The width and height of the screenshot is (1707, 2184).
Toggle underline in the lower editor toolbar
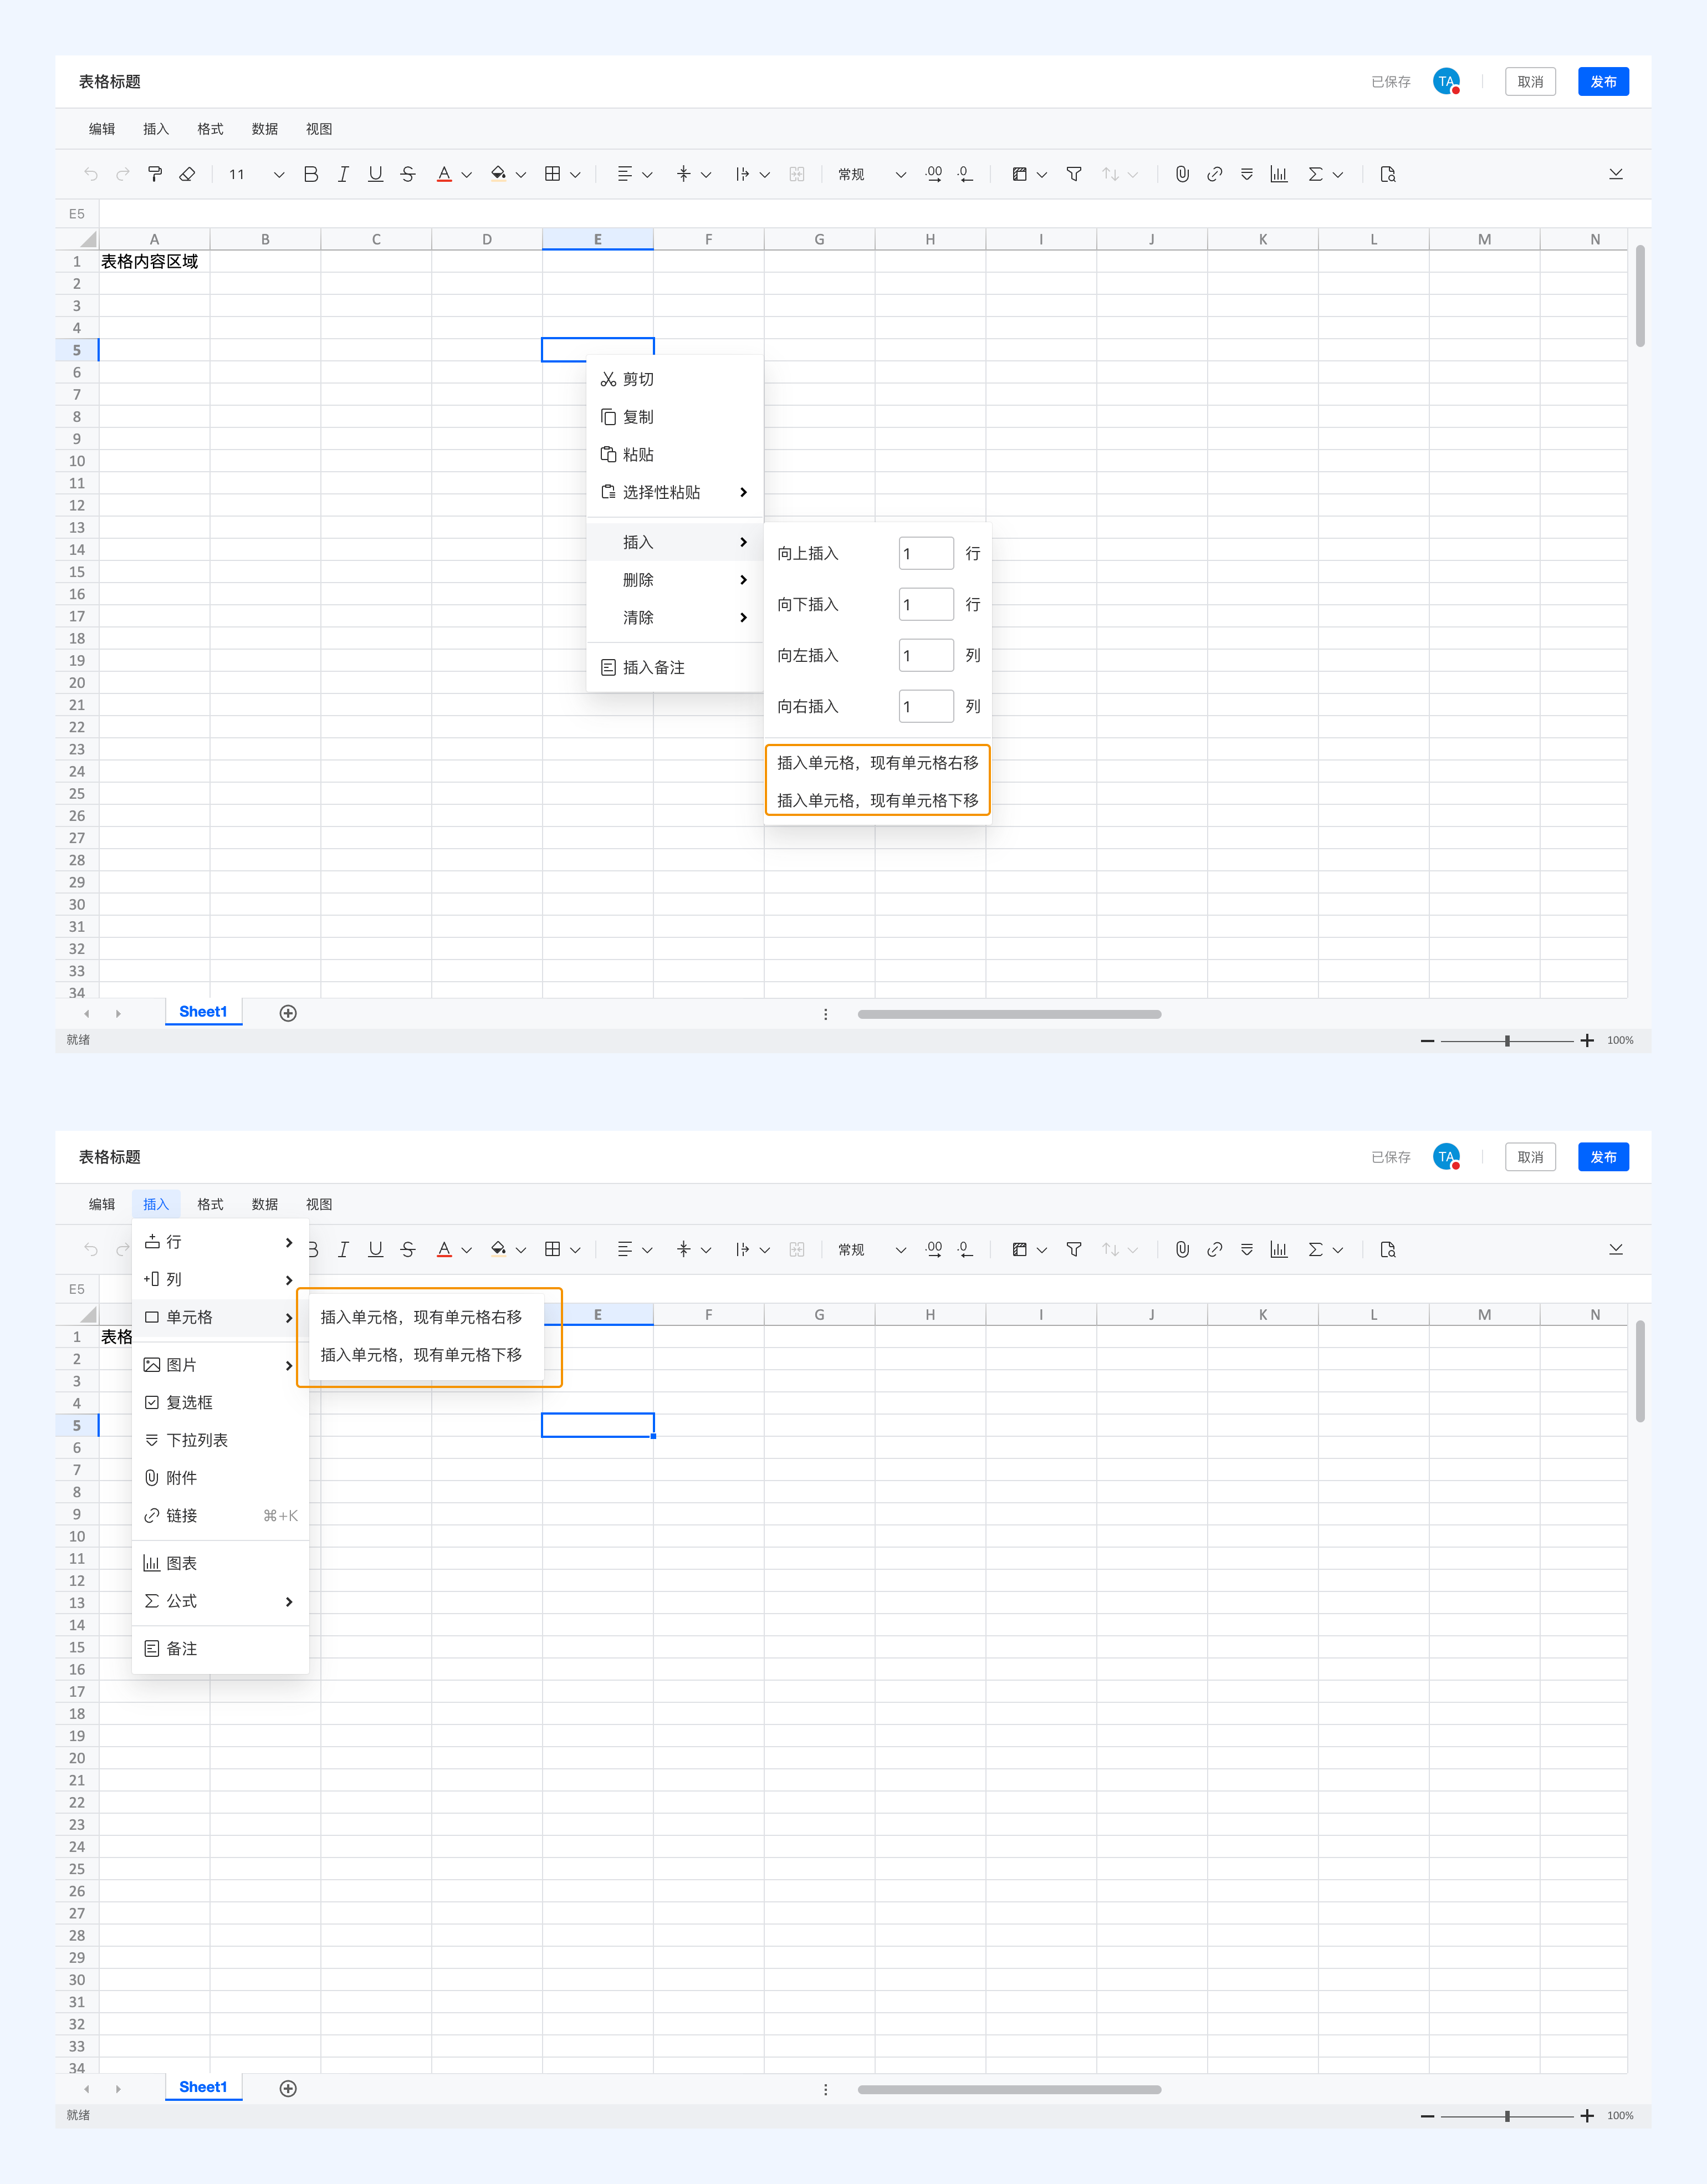click(376, 1250)
